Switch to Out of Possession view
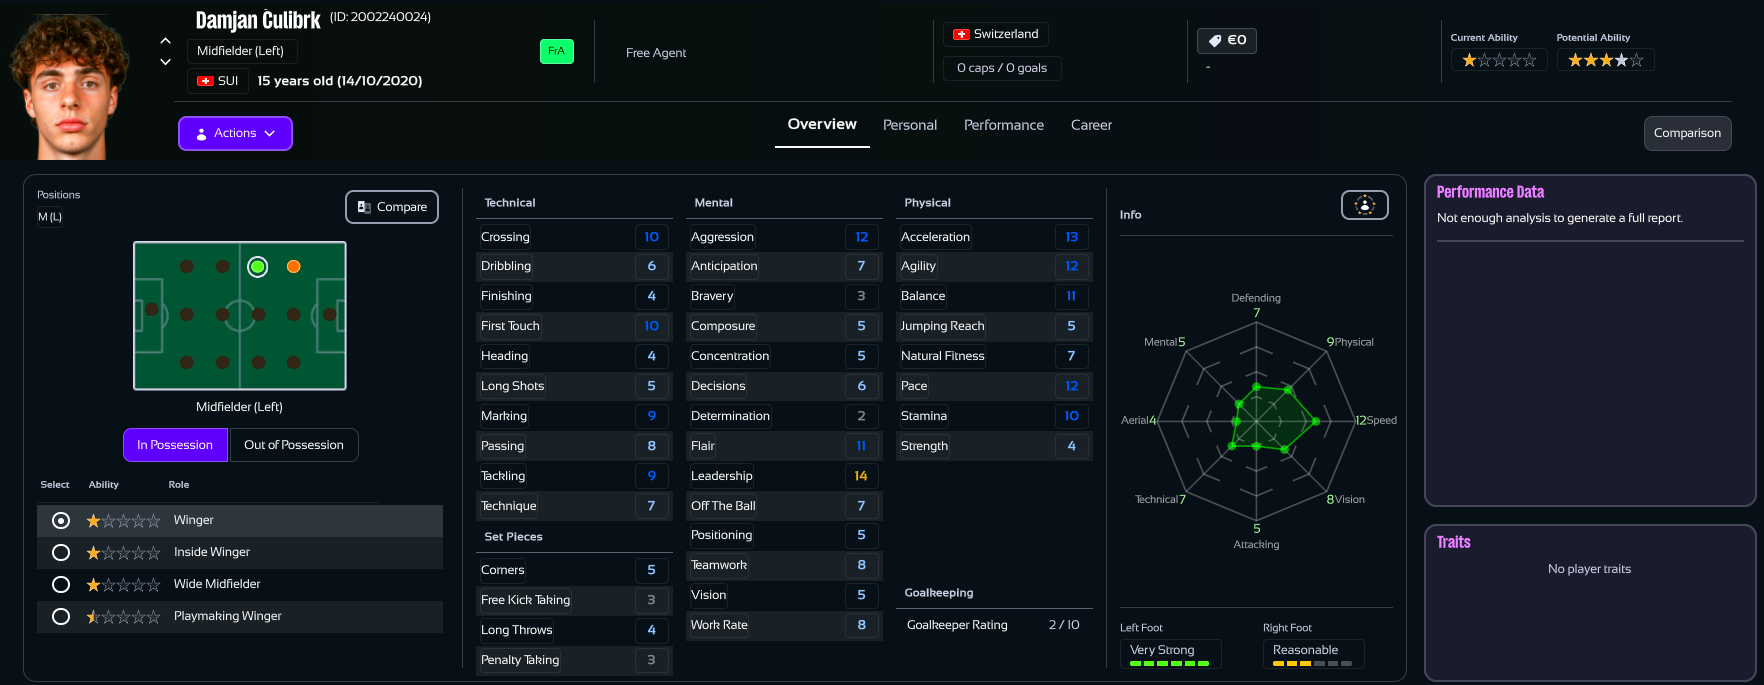 pos(294,445)
